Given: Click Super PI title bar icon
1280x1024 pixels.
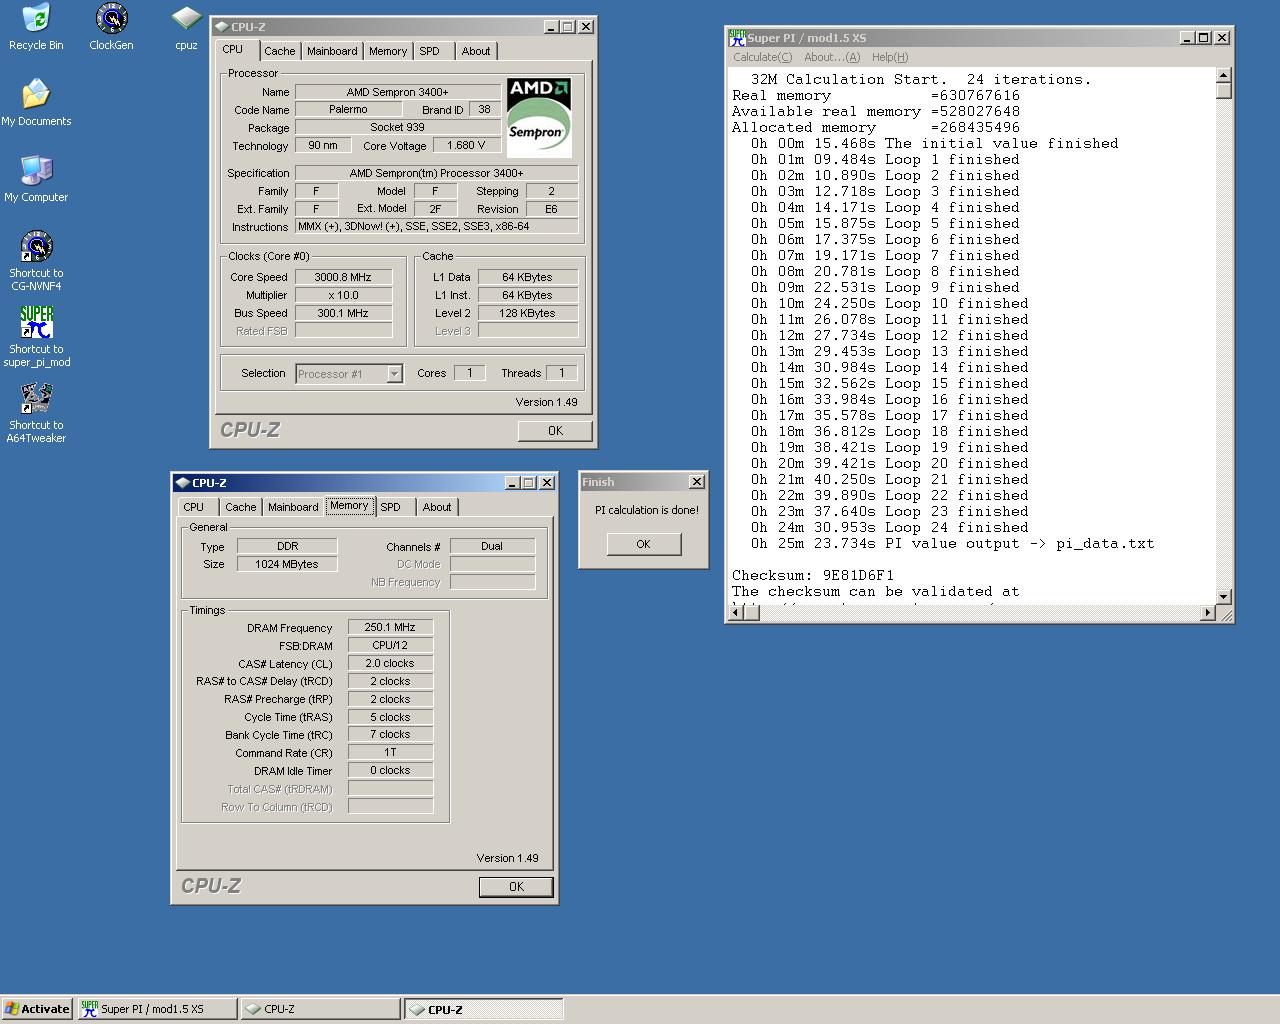Looking at the screenshot, I should (737, 37).
